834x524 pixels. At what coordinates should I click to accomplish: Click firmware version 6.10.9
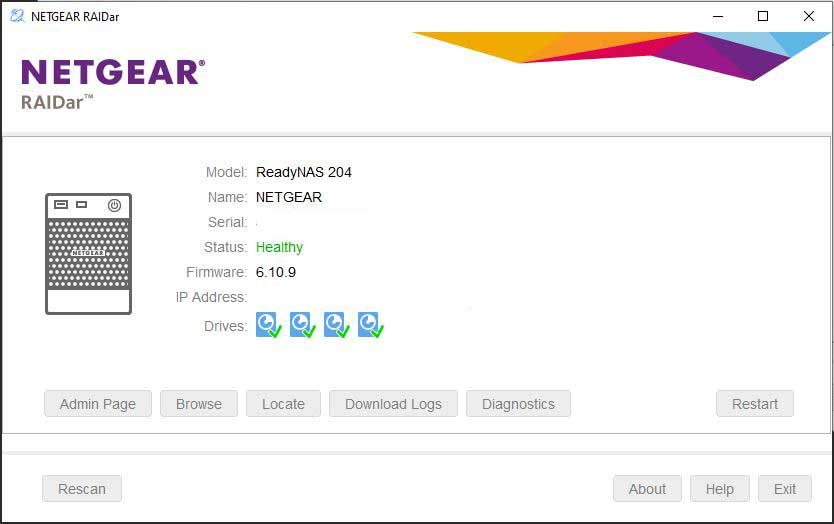tap(276, 272)
